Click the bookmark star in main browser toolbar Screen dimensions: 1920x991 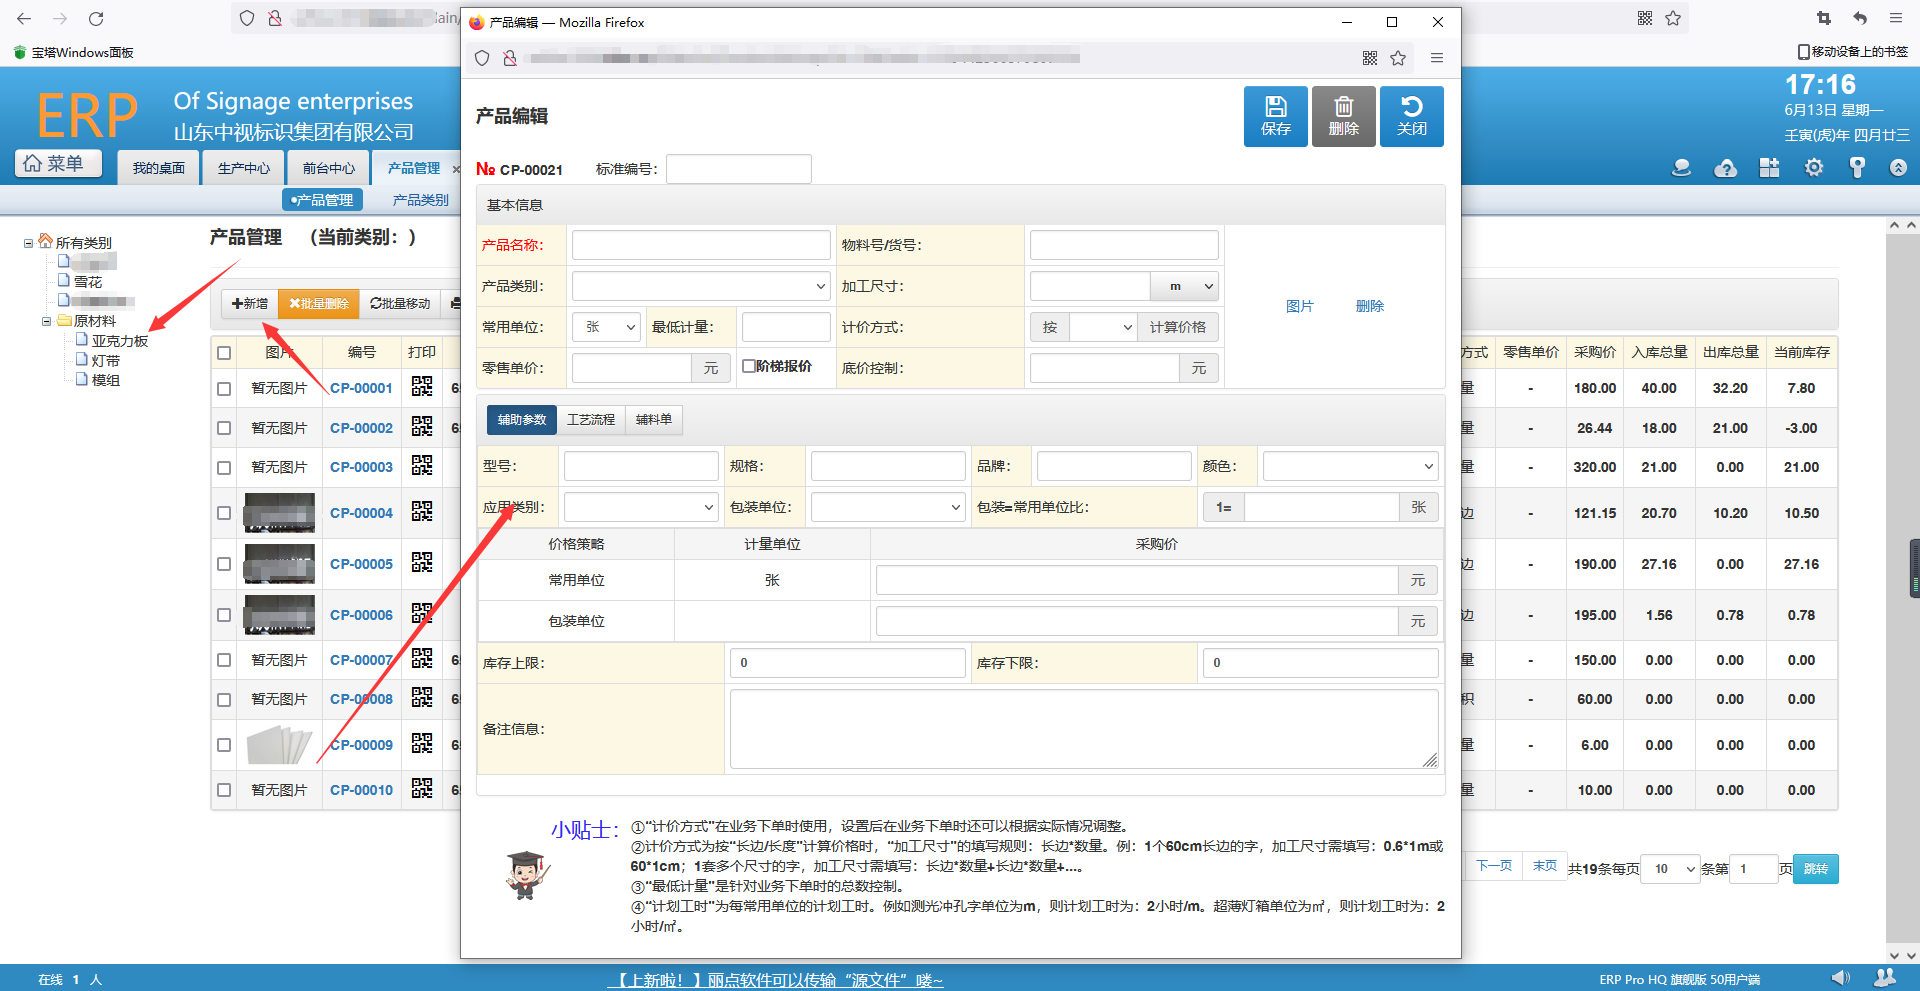(1673, 18)
